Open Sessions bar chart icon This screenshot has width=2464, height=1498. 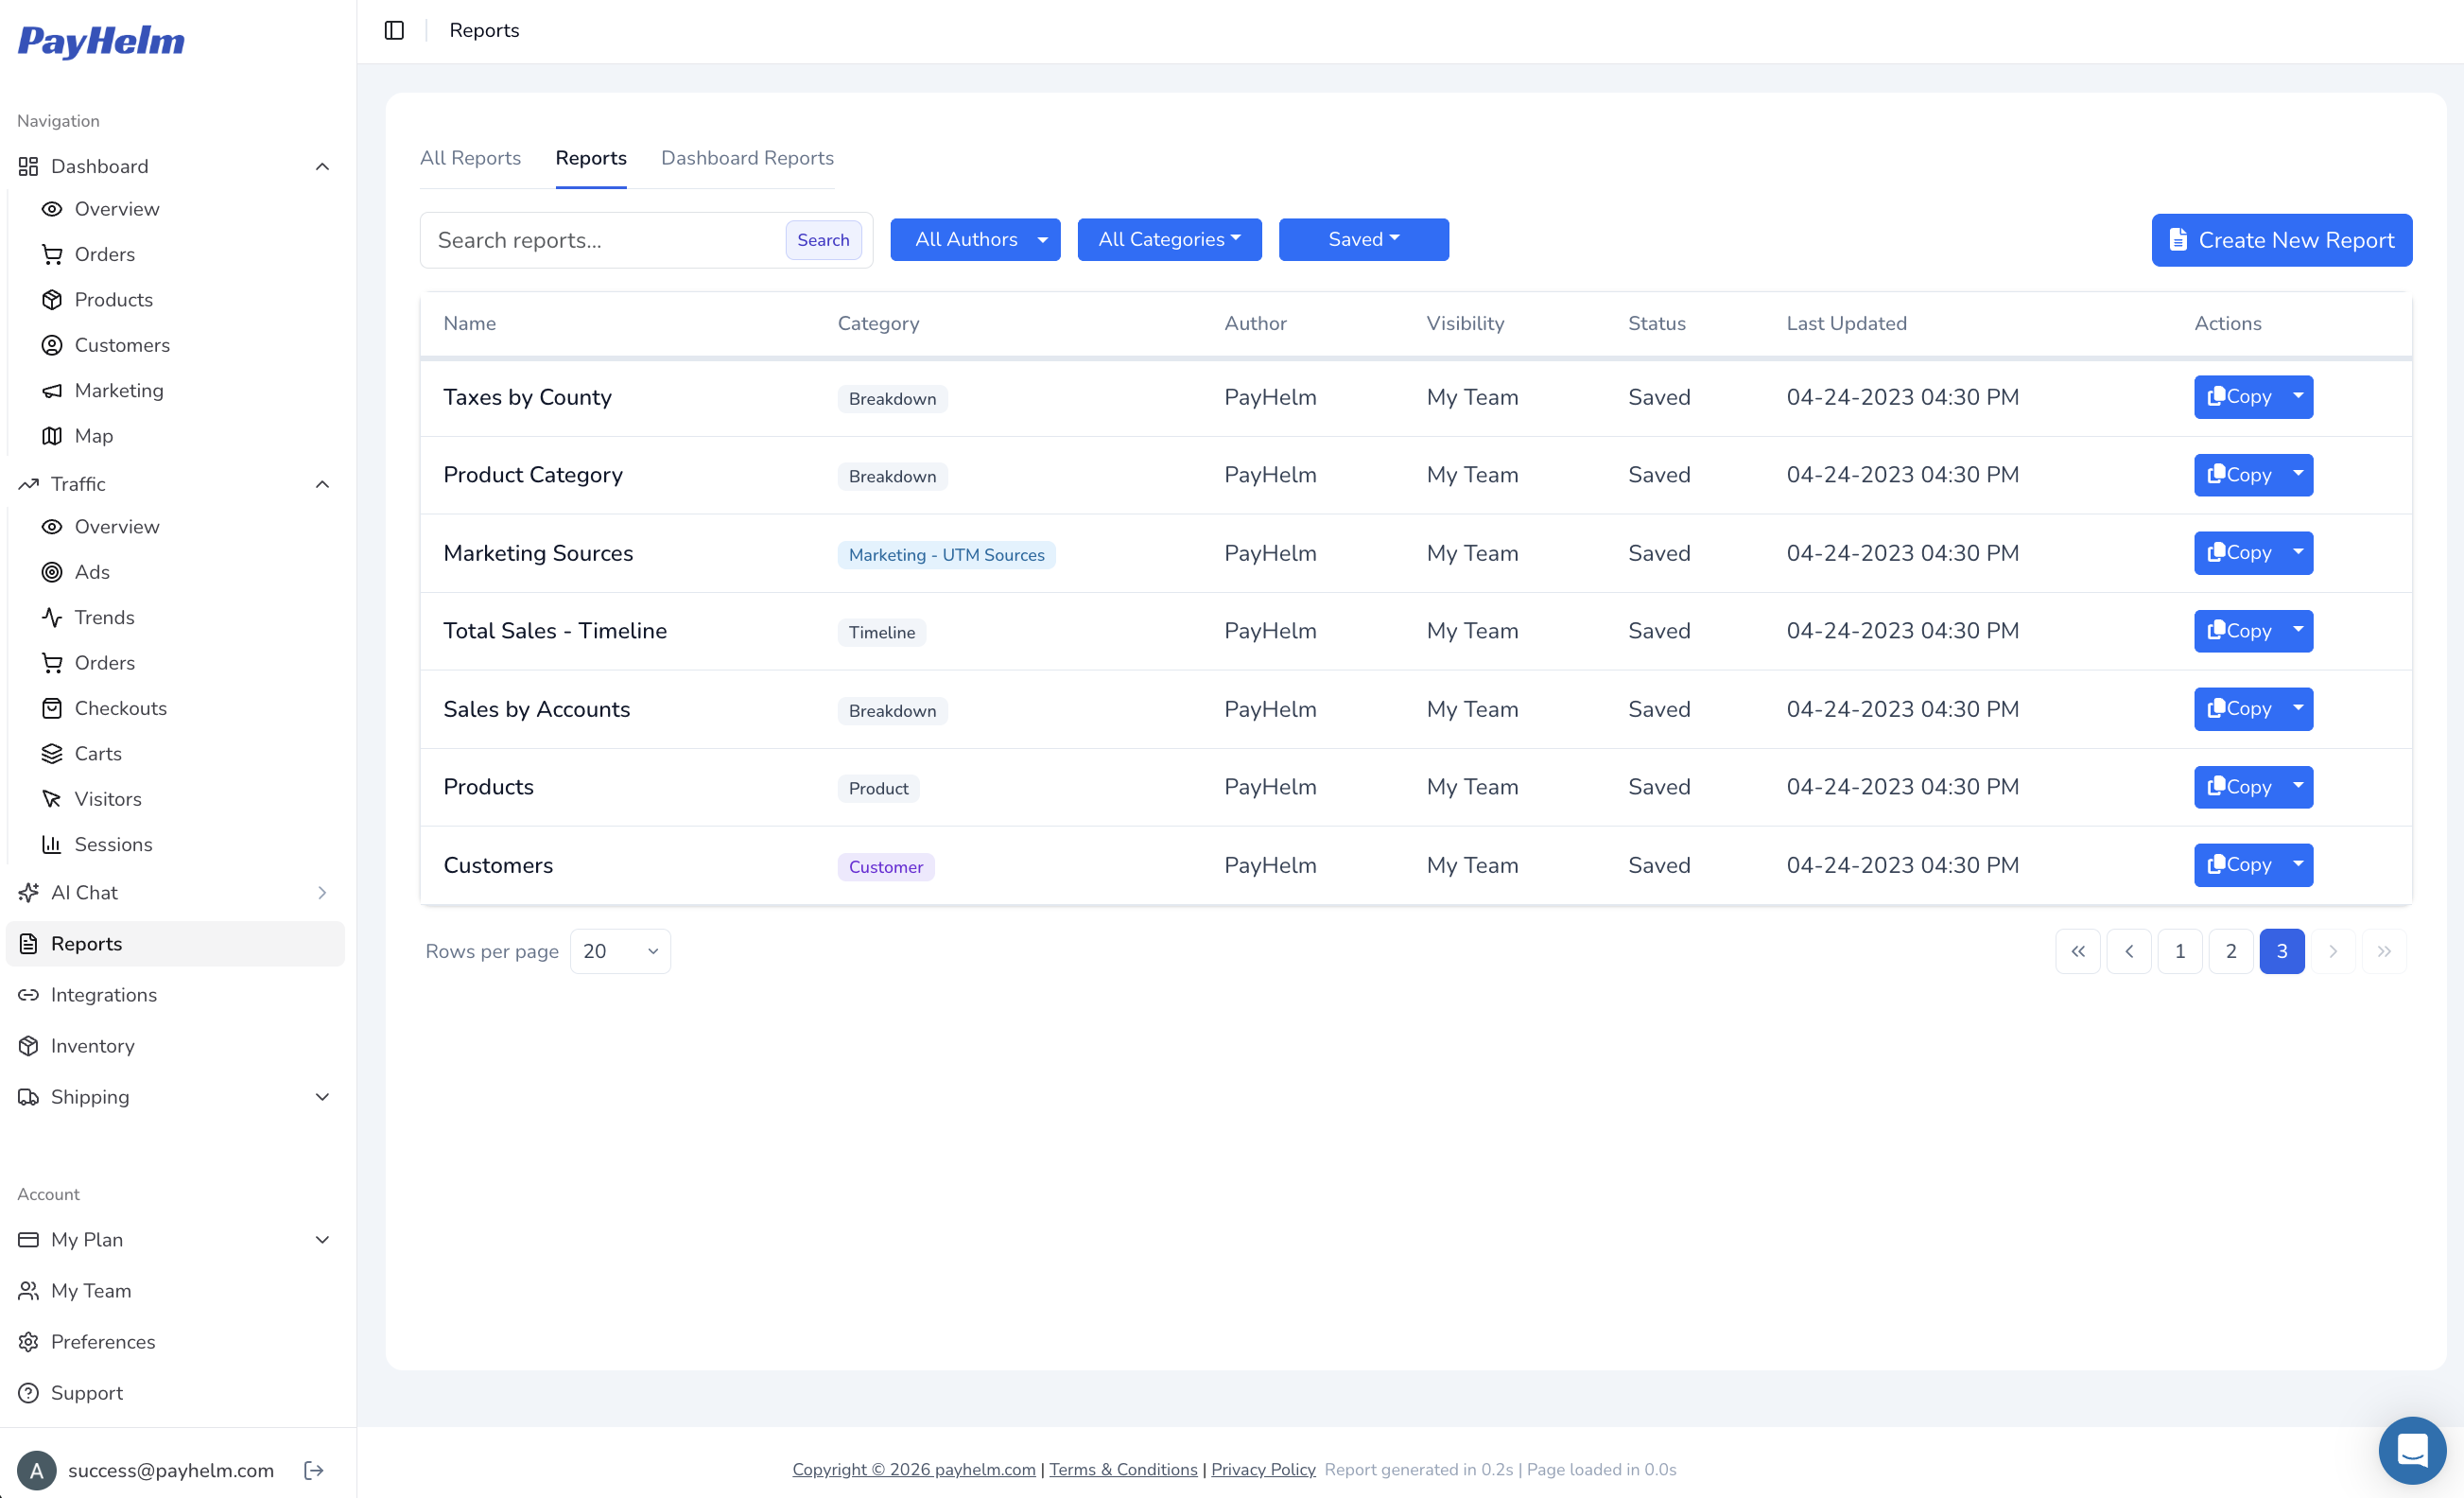pyautogui.click(x=52, y=844)
